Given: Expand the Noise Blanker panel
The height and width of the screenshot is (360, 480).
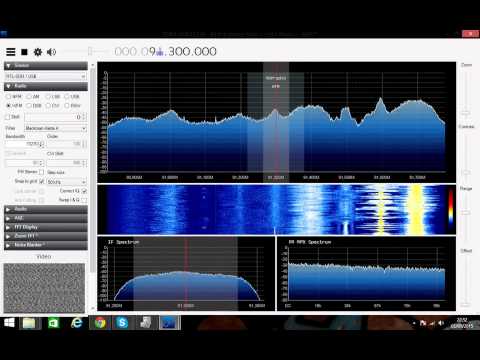Looking at the screenshot, I should click(46, 245).
